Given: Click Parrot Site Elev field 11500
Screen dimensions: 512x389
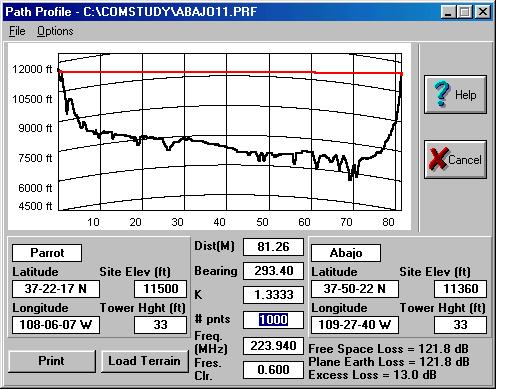Looking at the screenshot, I should pyautogui.click(x=160, y=289).
